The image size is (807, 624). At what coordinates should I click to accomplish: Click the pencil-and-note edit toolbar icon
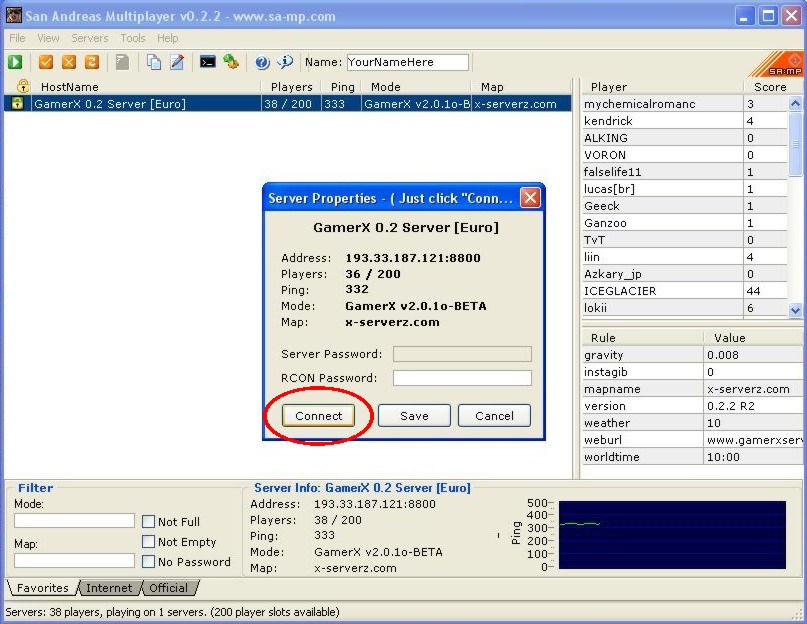(x=177, y=62)
